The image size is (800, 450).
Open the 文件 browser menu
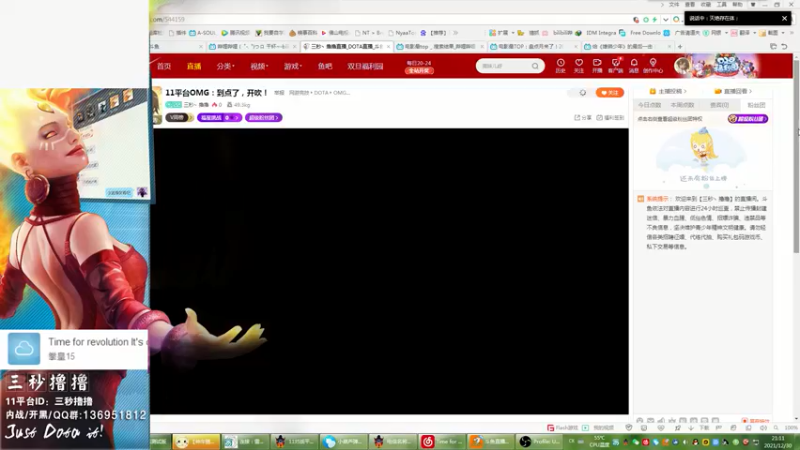(x=674, y=5)
